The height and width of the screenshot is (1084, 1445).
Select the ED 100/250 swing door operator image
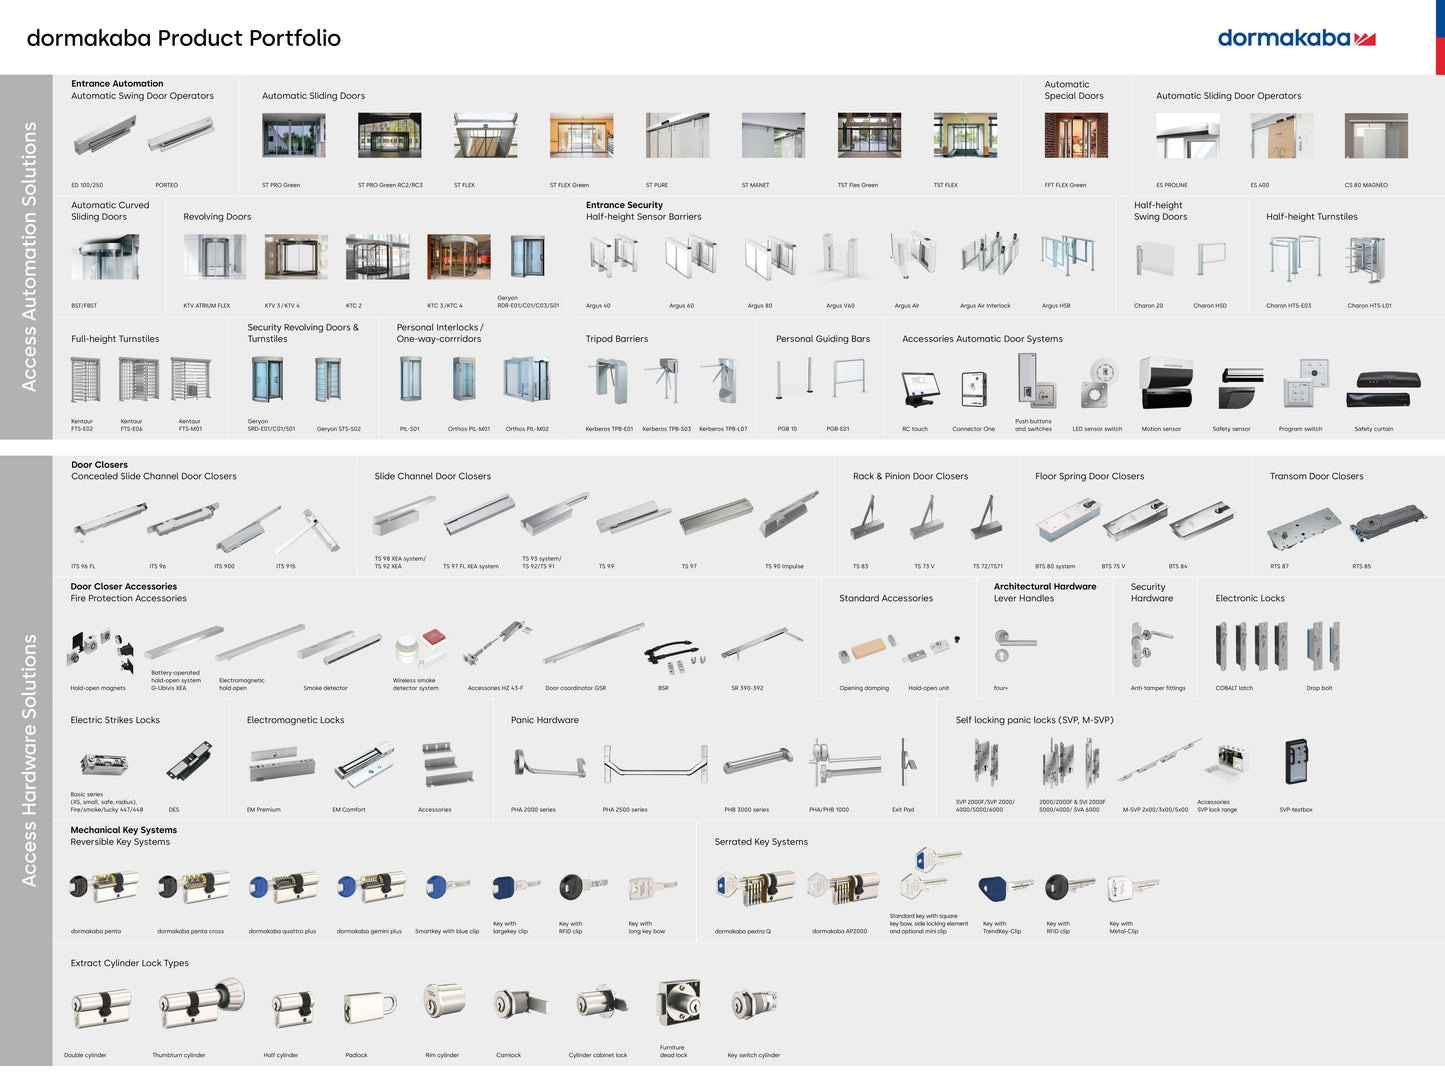pyautogui.click(x=104, y=136)
